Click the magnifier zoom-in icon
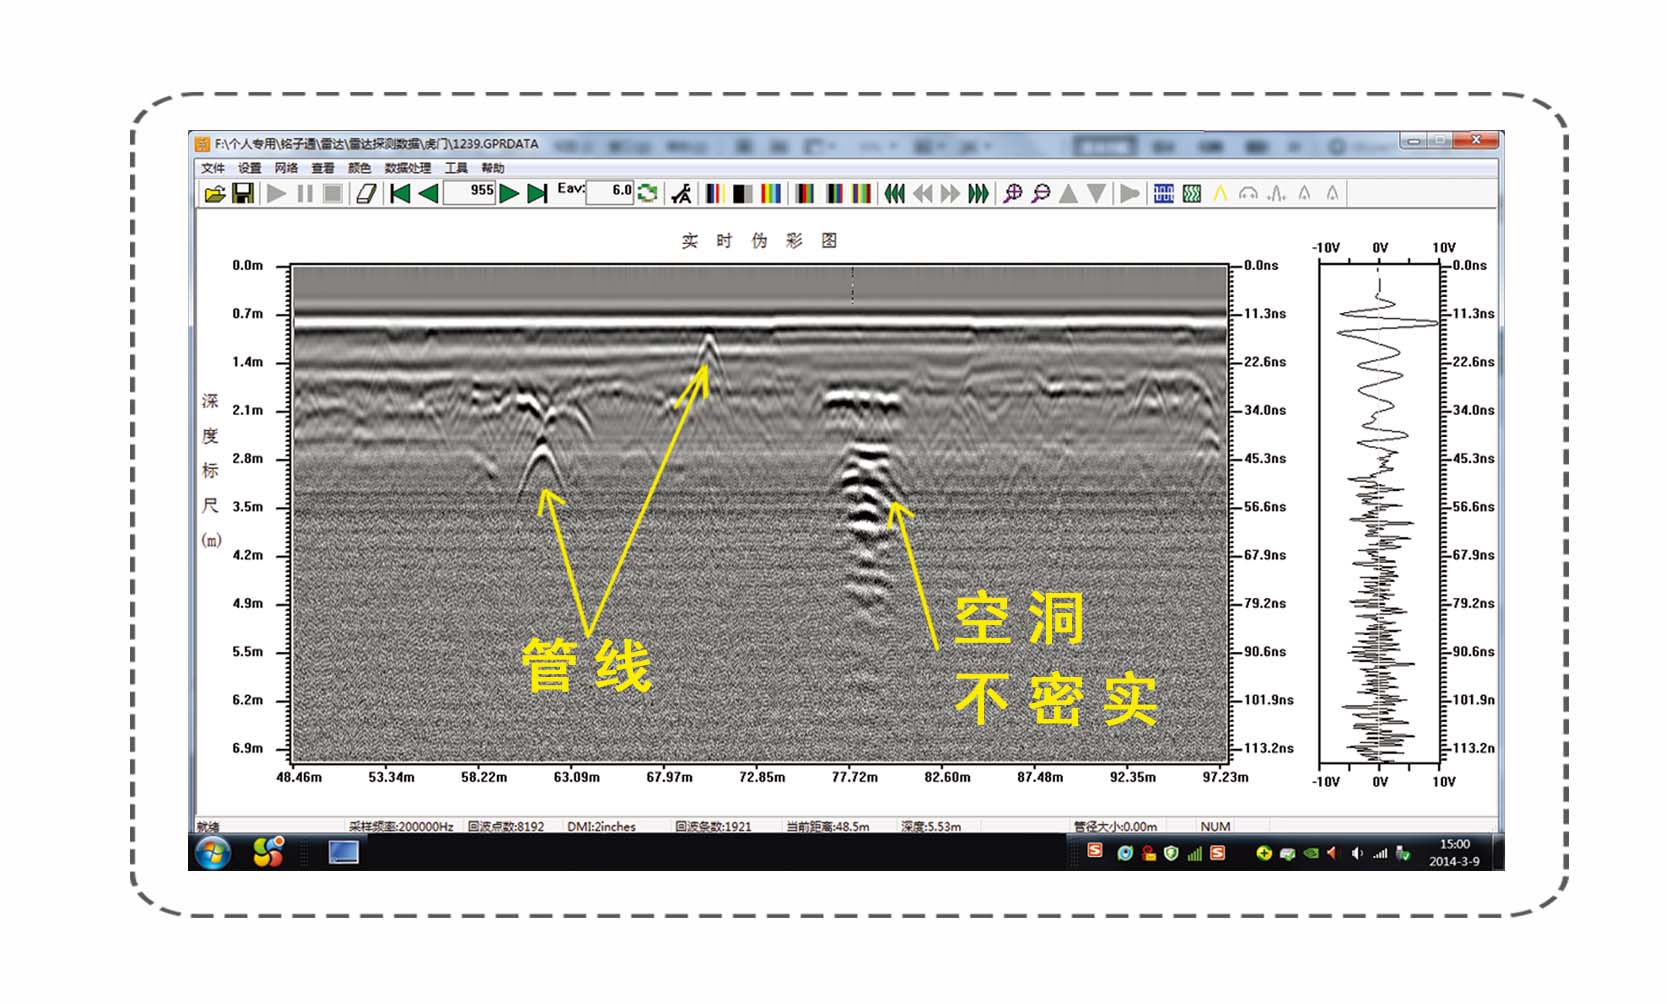The height and width of the screenshot is (1004, 1667). (x=1012, y=194)
